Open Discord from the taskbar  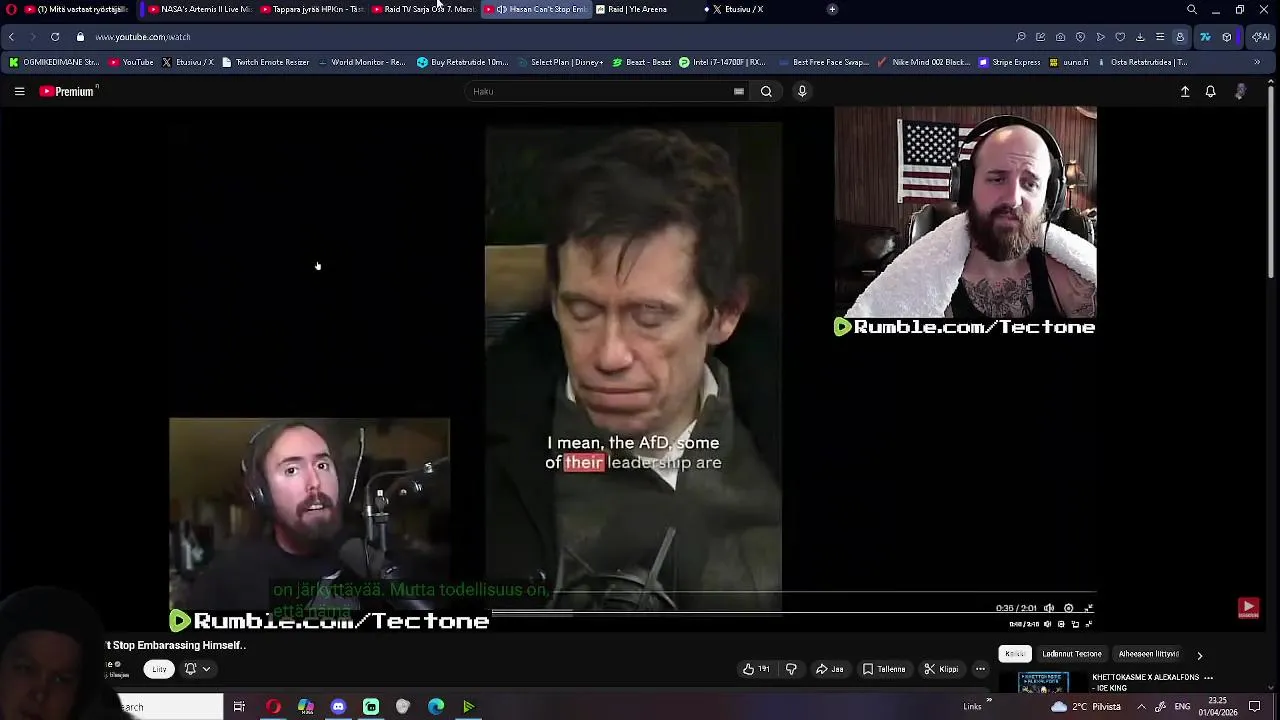pyautogui.click(x=338, y=707)
